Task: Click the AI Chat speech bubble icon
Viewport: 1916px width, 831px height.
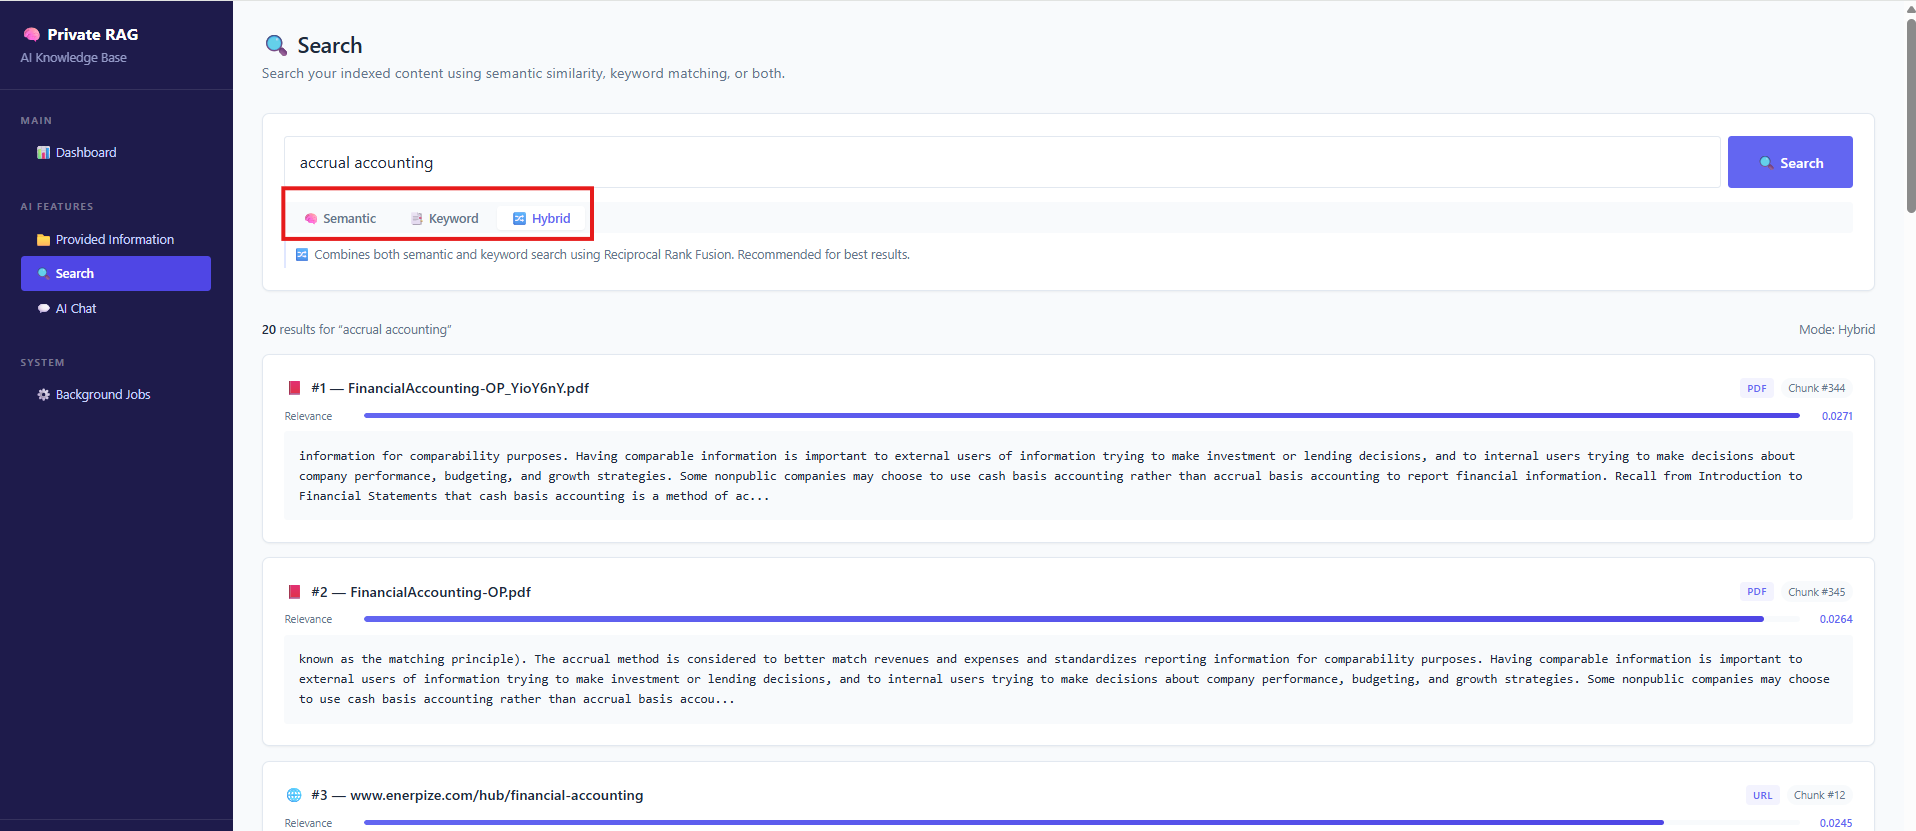Action: pos(43,309)
